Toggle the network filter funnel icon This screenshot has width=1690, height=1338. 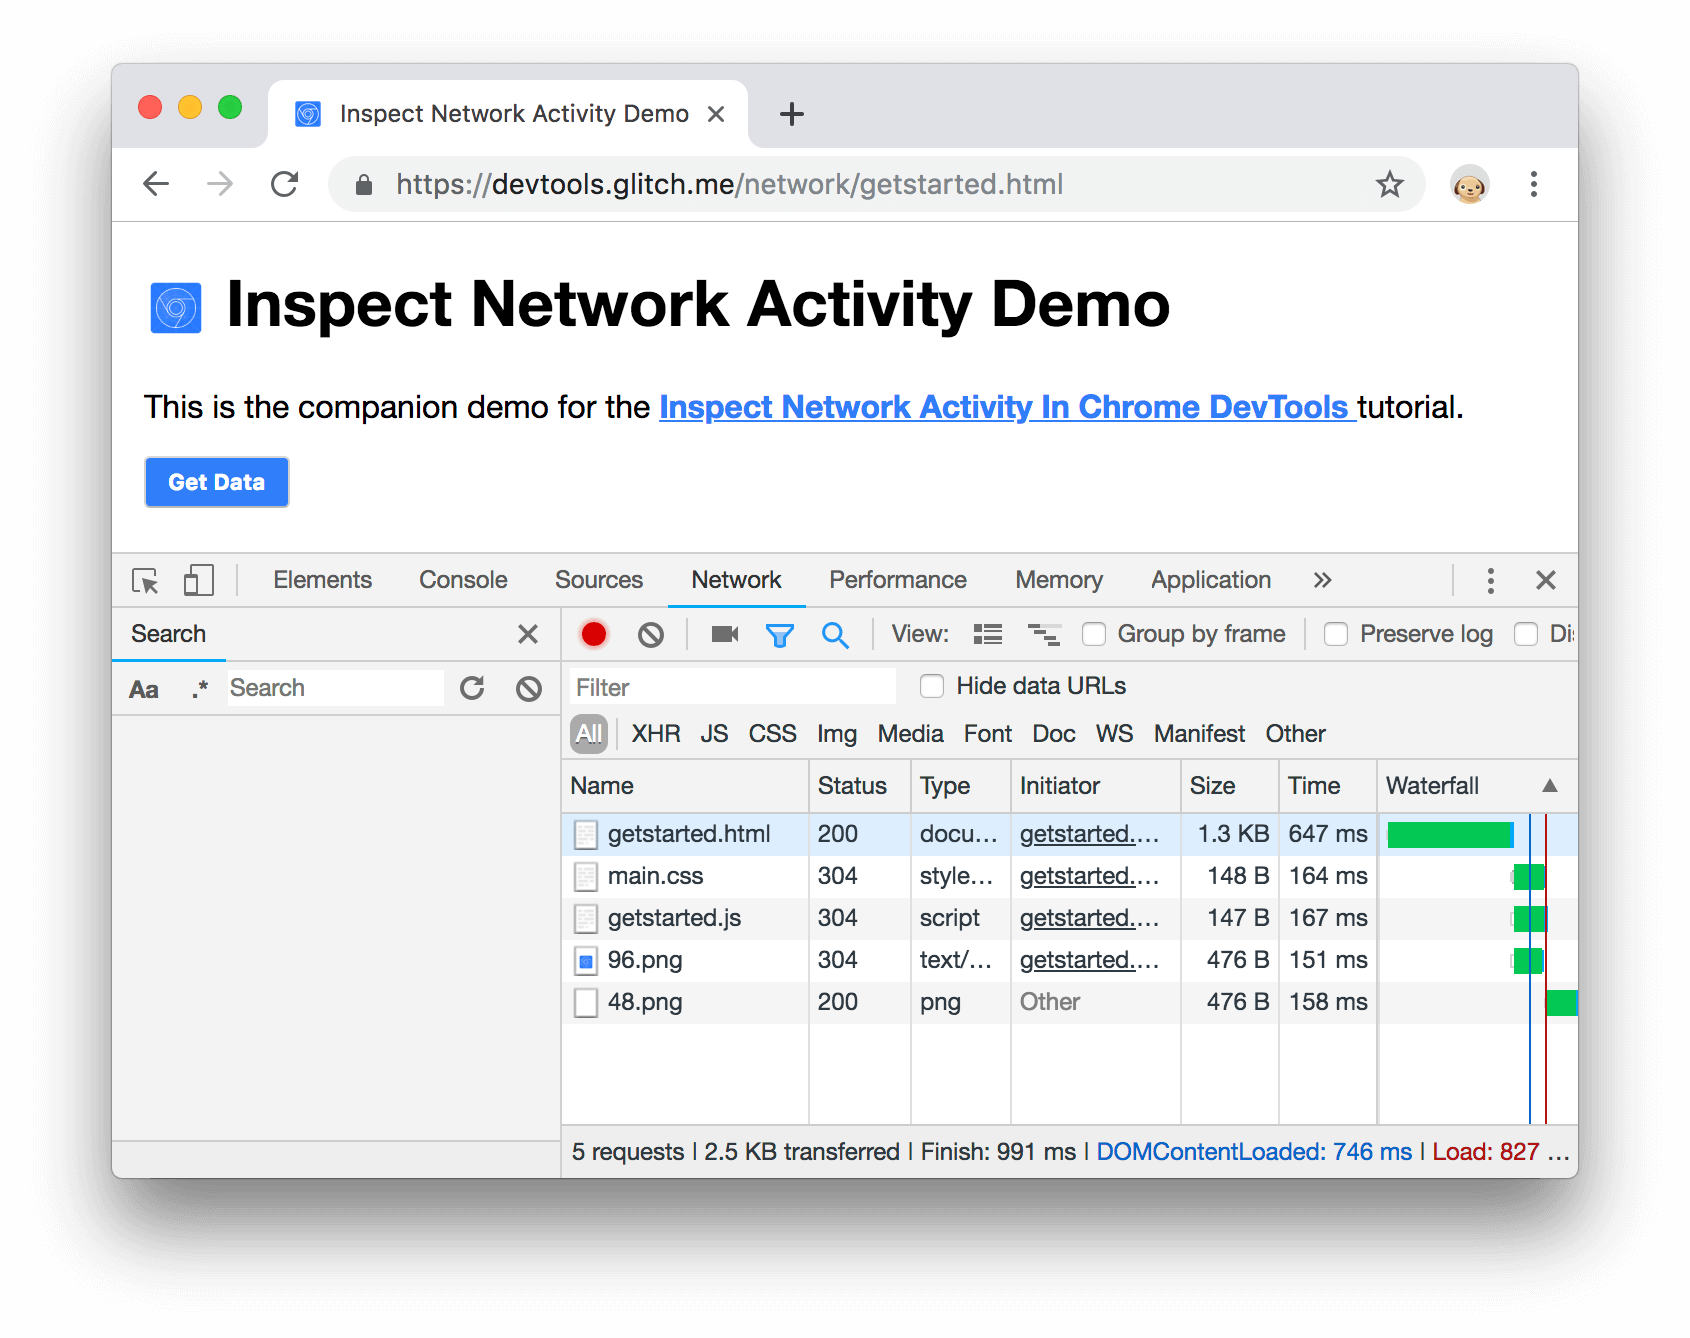[780, 634]
